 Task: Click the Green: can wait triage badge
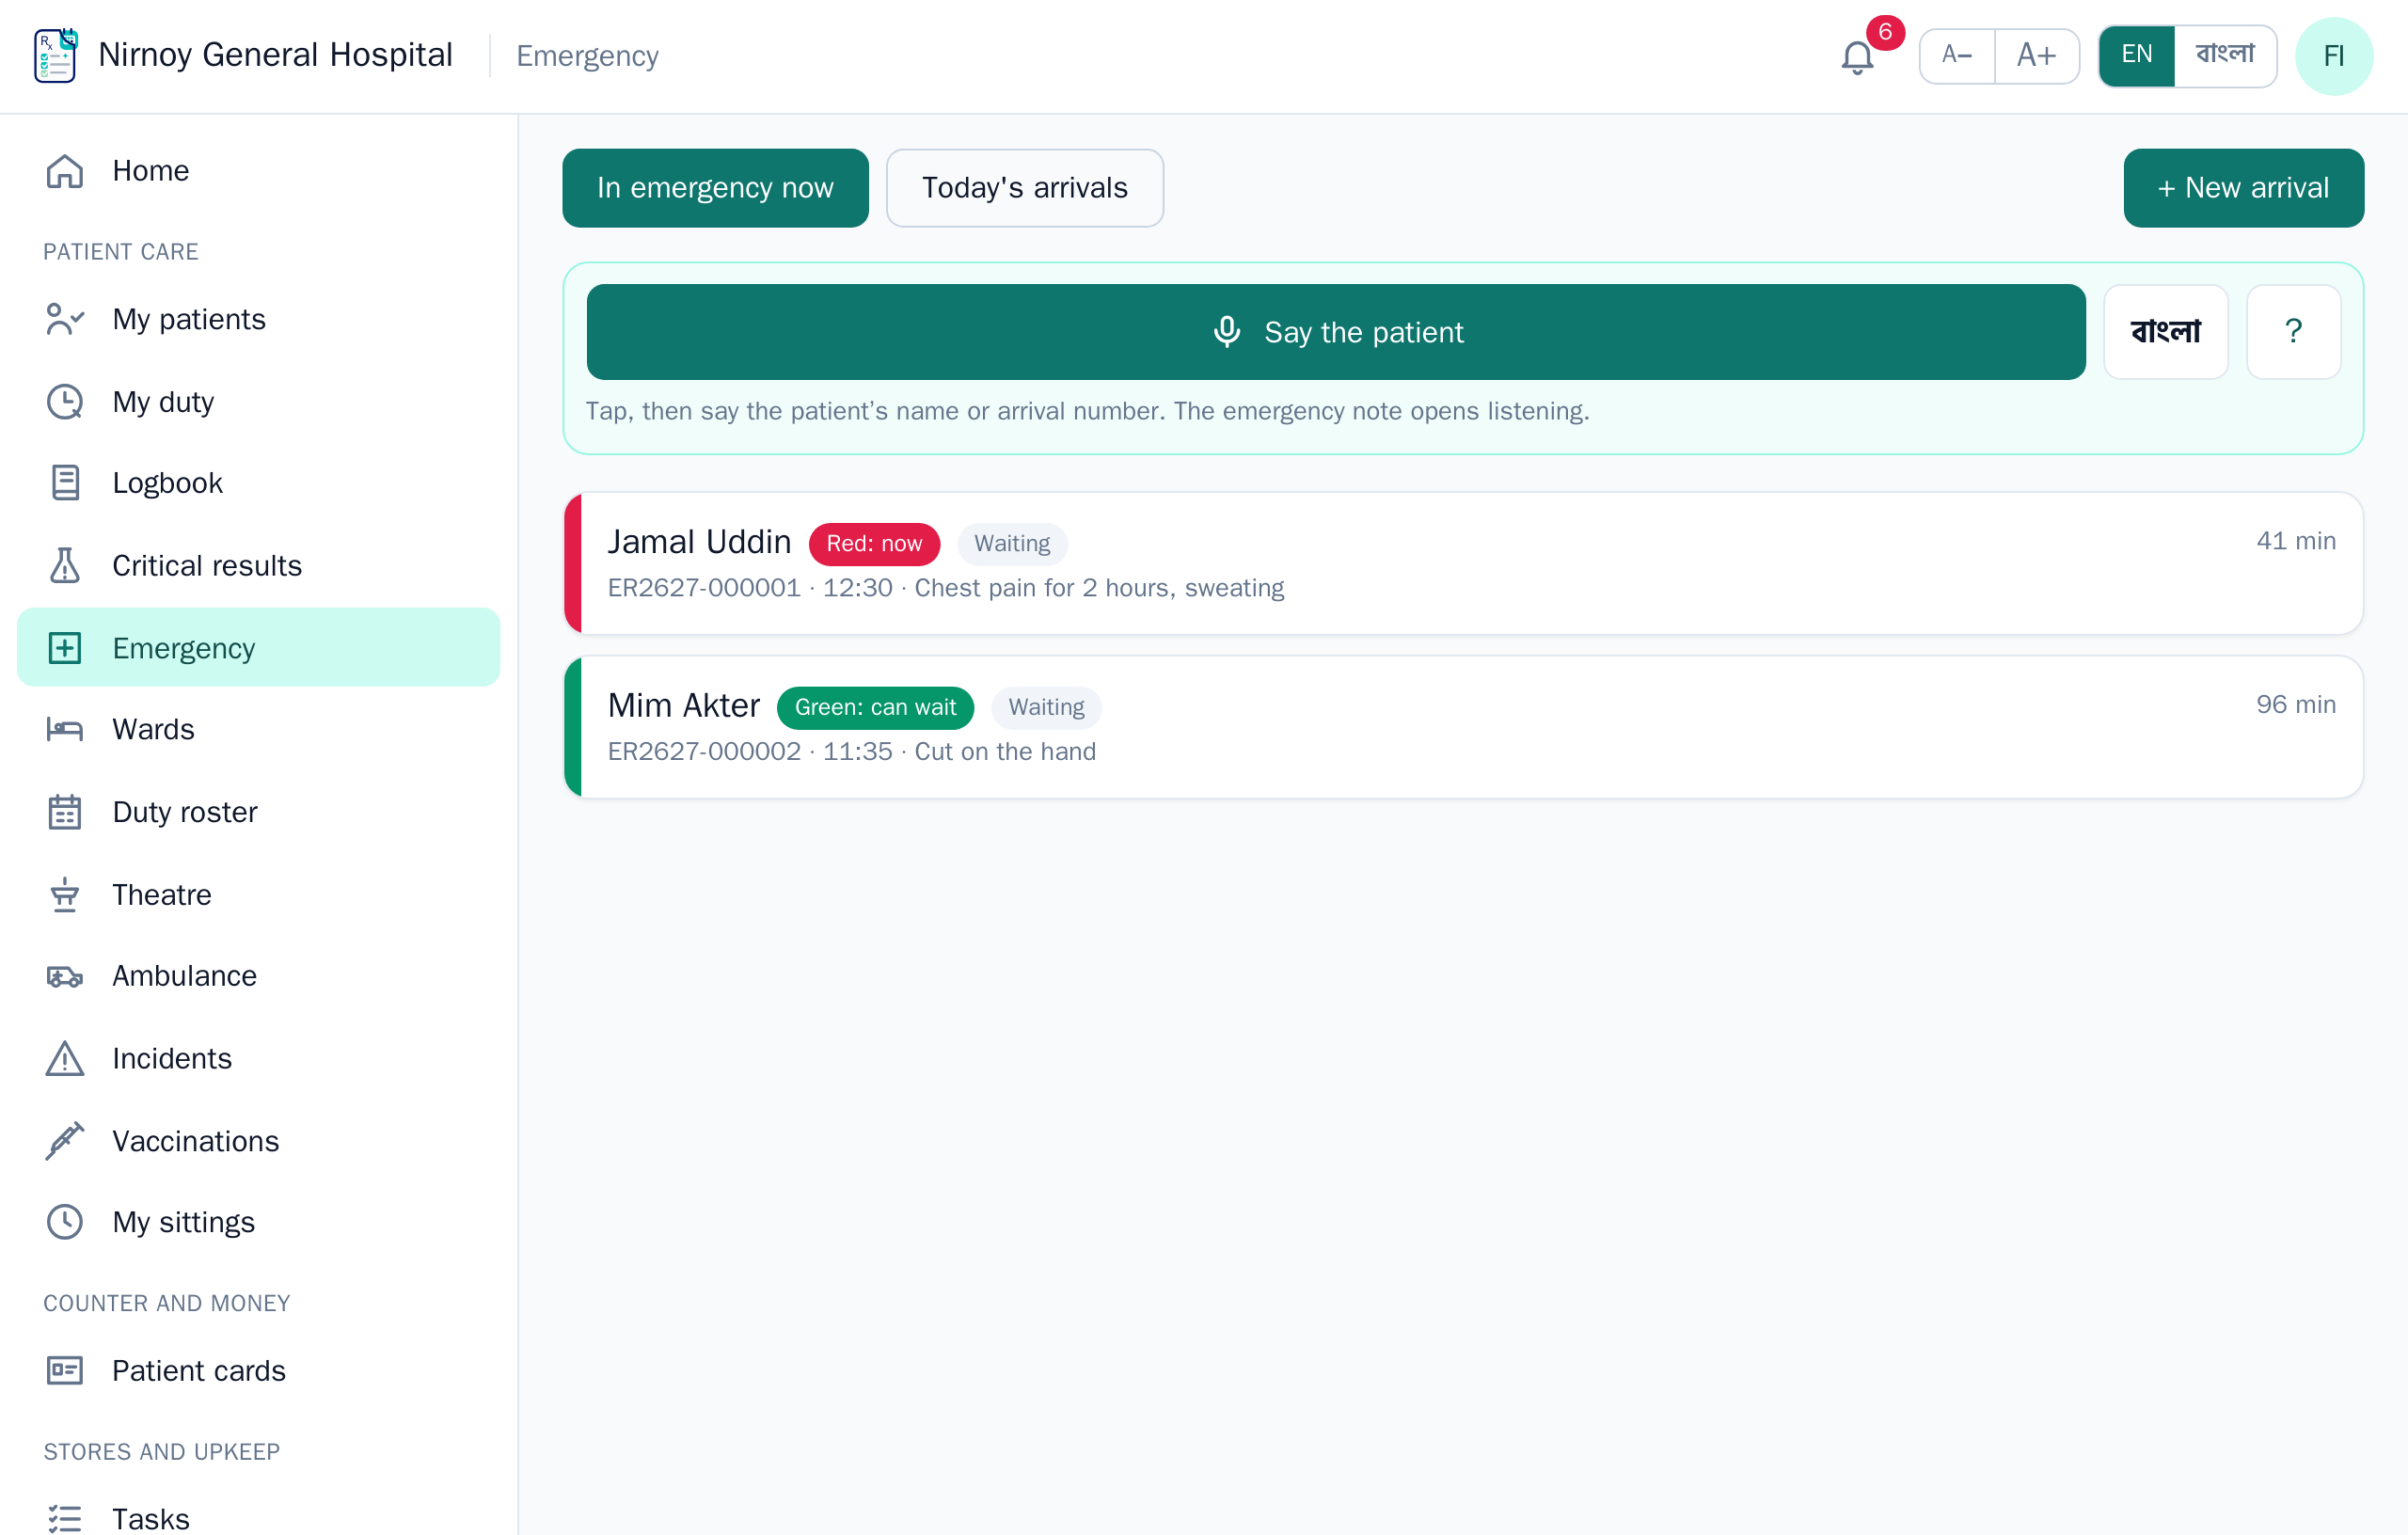tap(875, 708)
